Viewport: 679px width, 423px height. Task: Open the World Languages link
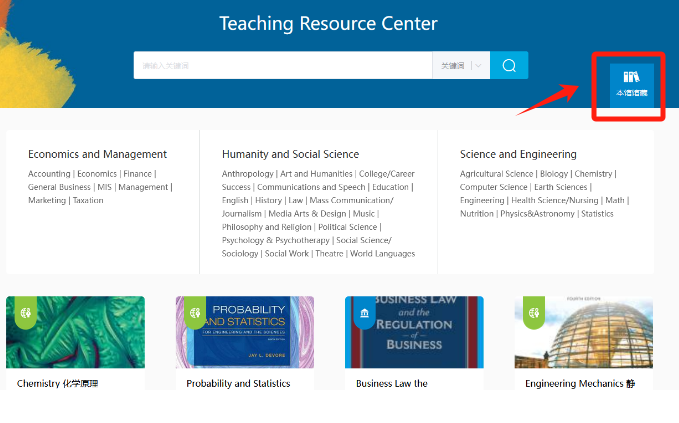click(382, 253)
